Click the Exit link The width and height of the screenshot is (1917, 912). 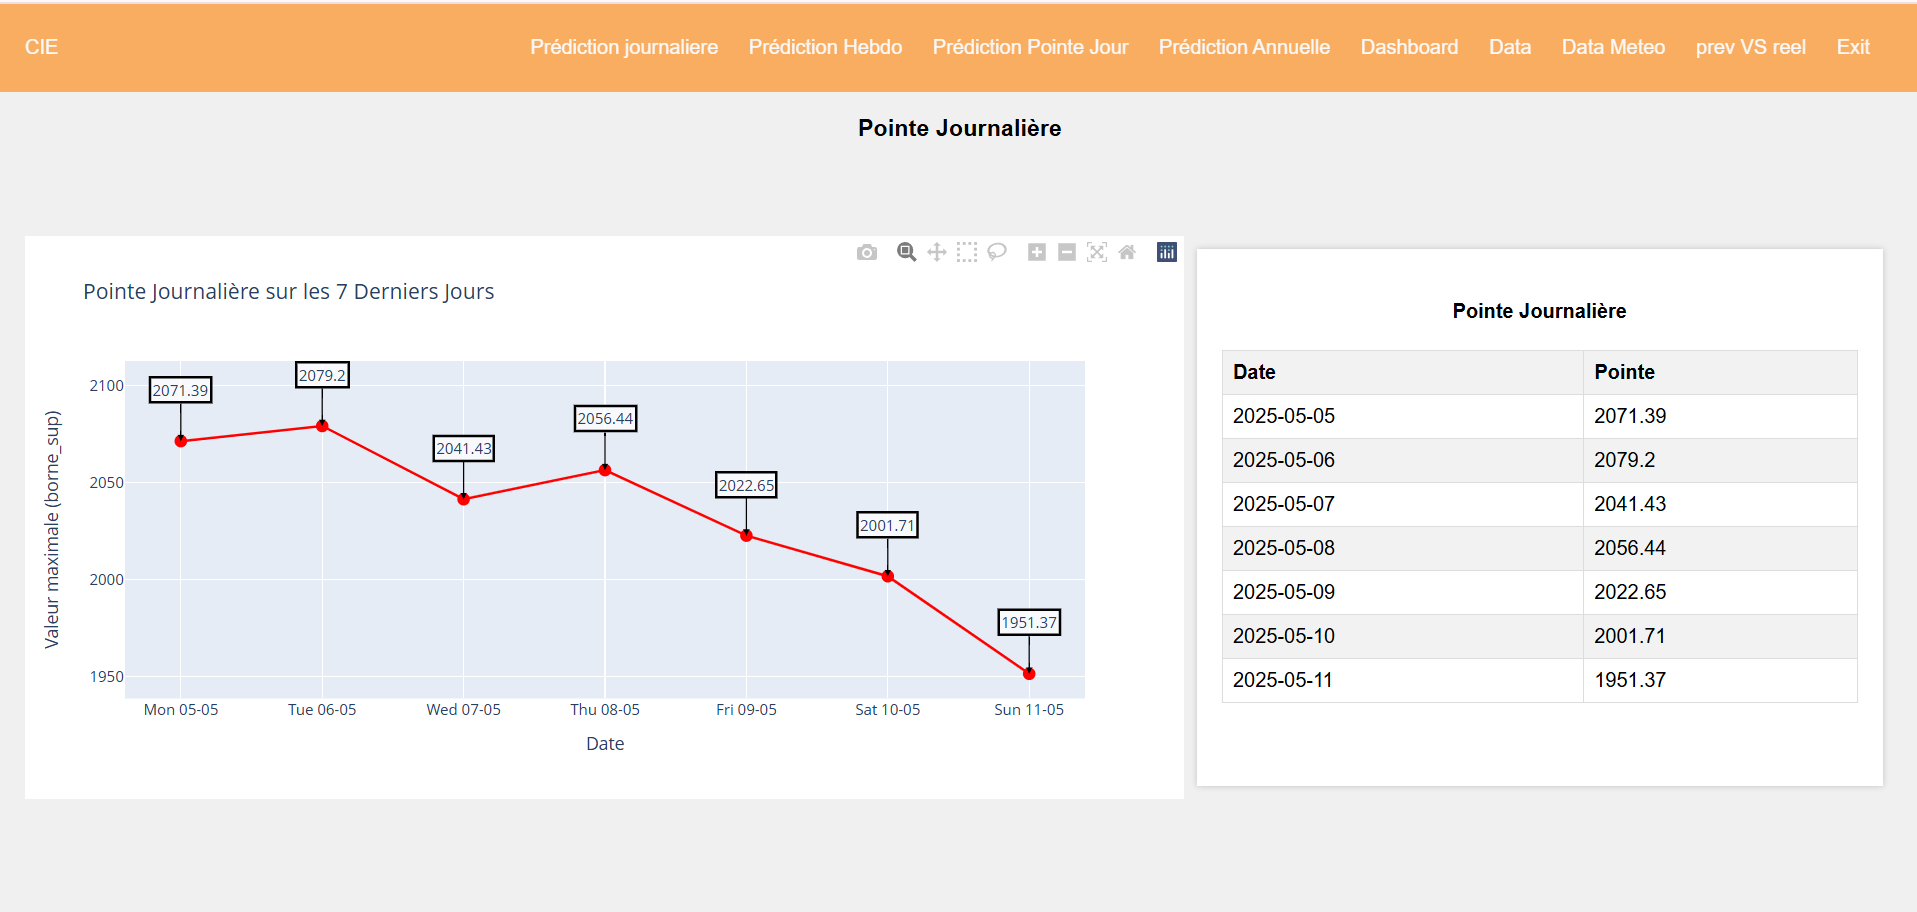[1853, 47]
